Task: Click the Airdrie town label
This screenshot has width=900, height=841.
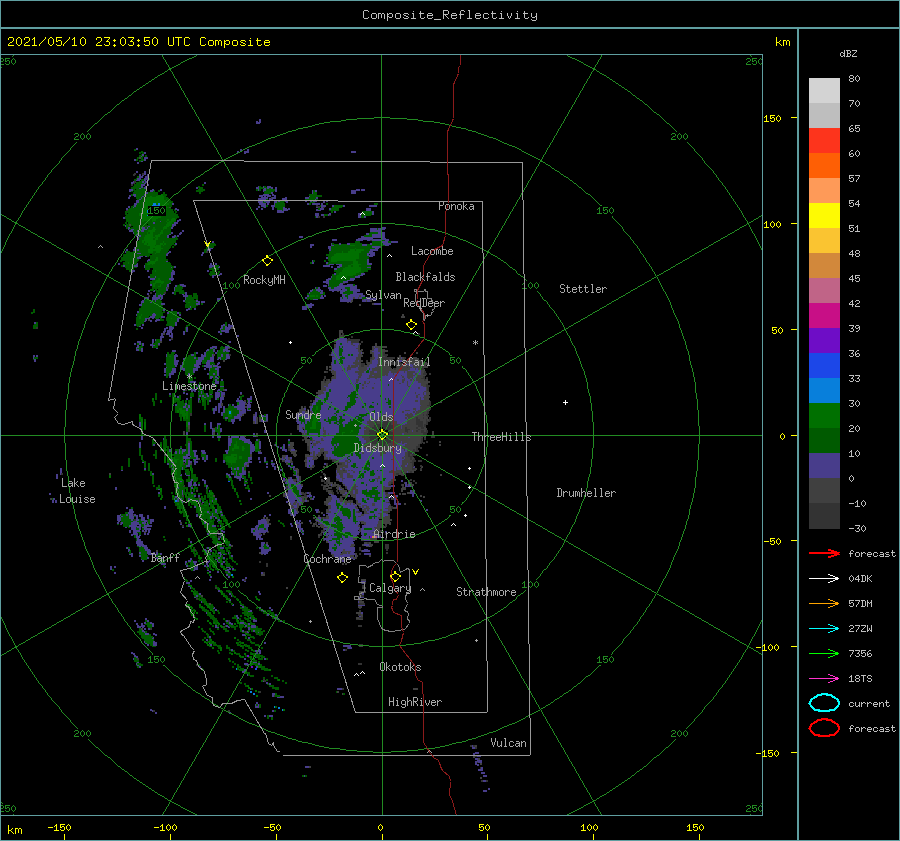Action: pos(394,534)
